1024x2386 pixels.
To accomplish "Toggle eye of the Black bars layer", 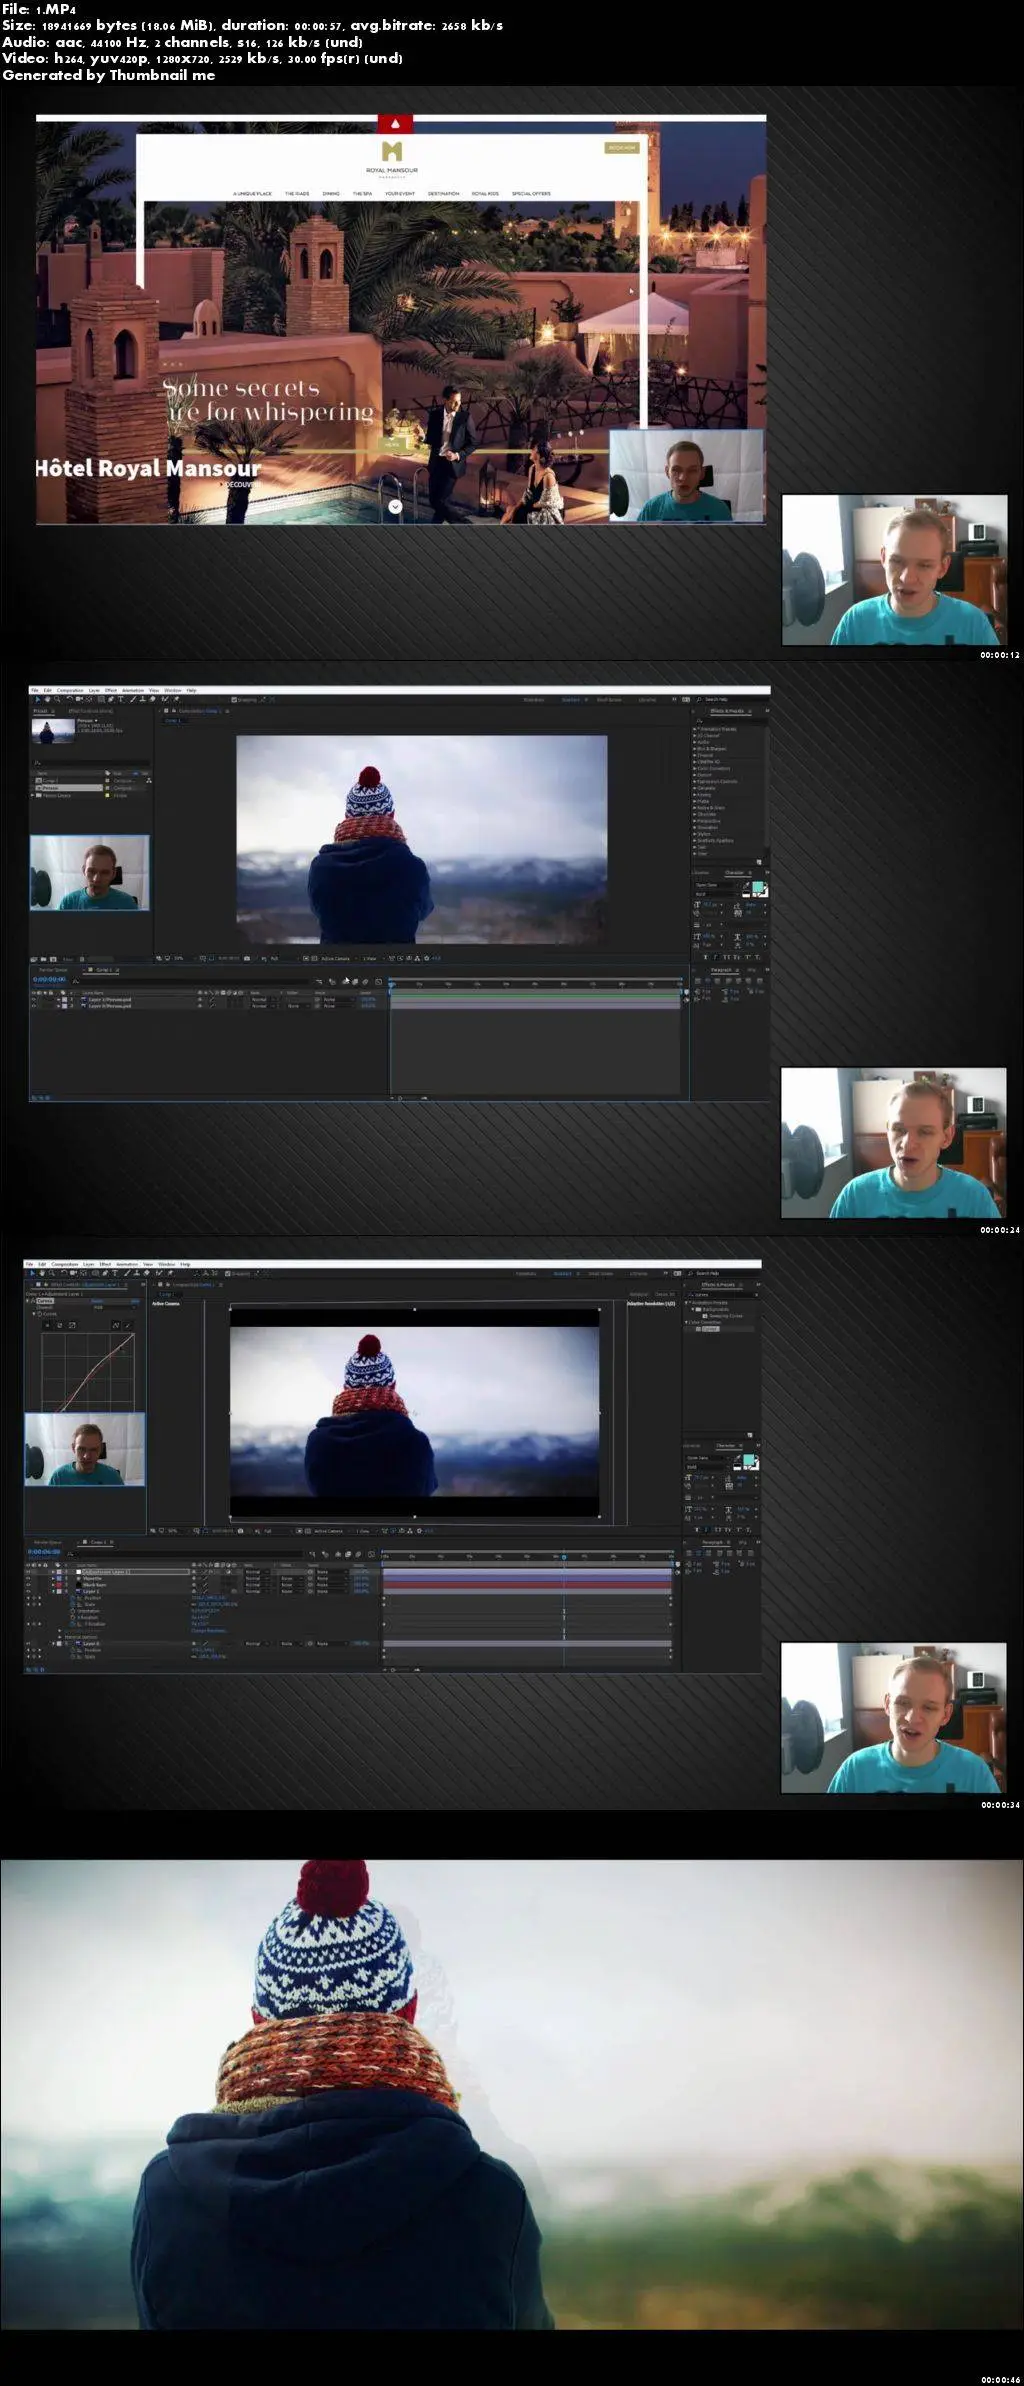I will (28, 1585).
